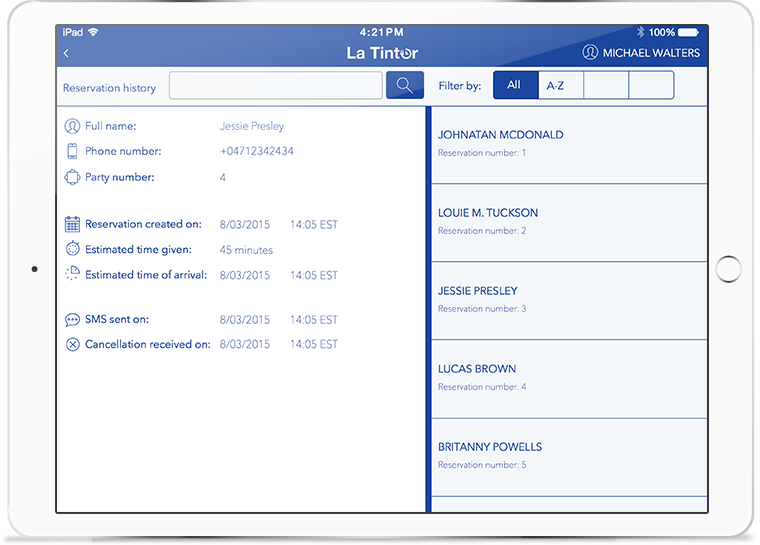Select the third blank filter tab
The width and height of the screenshot is (760, 545).
pyautogui.click(x=606, y=86)
